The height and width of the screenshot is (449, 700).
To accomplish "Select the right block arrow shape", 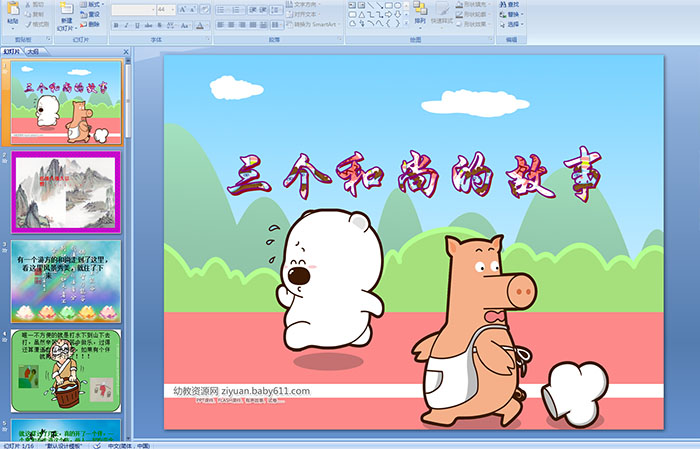I will click(x=388, y=15).
